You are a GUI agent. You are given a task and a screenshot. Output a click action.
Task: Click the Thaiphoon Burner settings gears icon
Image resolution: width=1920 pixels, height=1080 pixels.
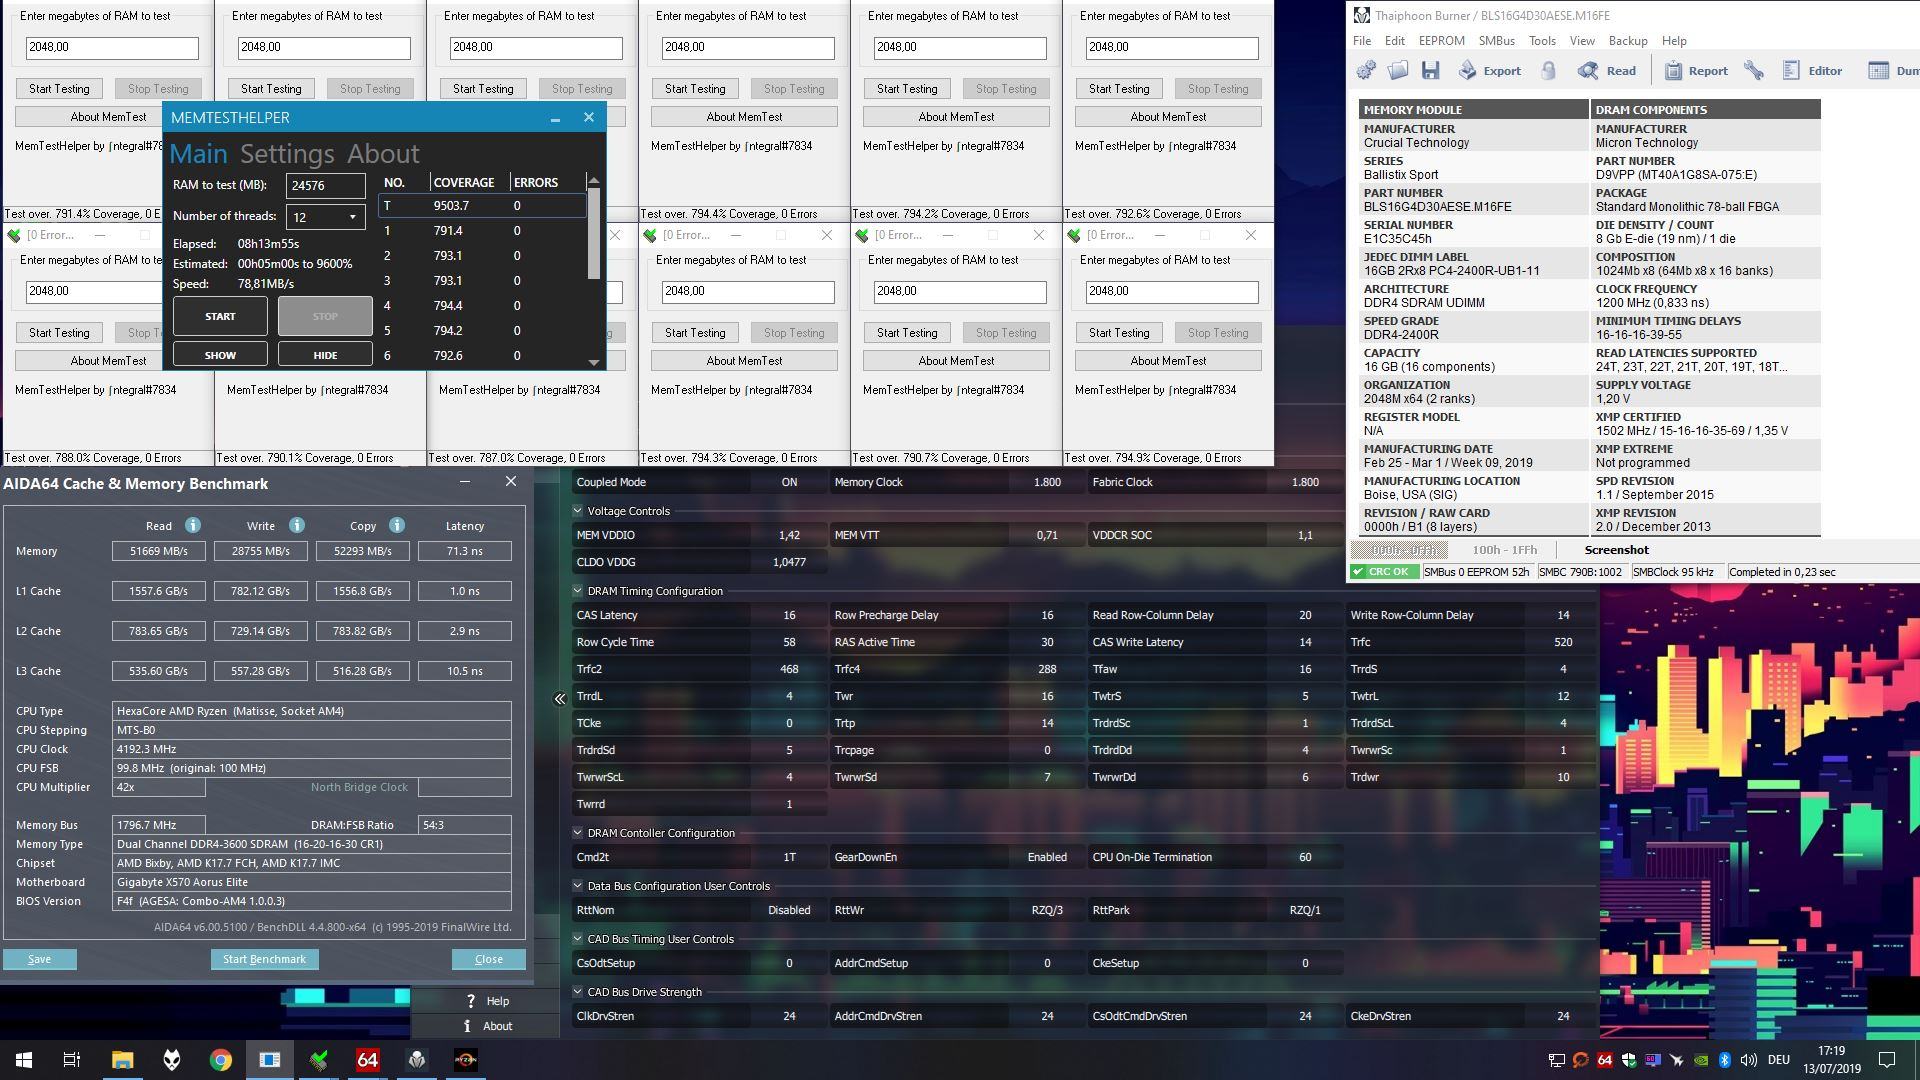point(1366,70)
